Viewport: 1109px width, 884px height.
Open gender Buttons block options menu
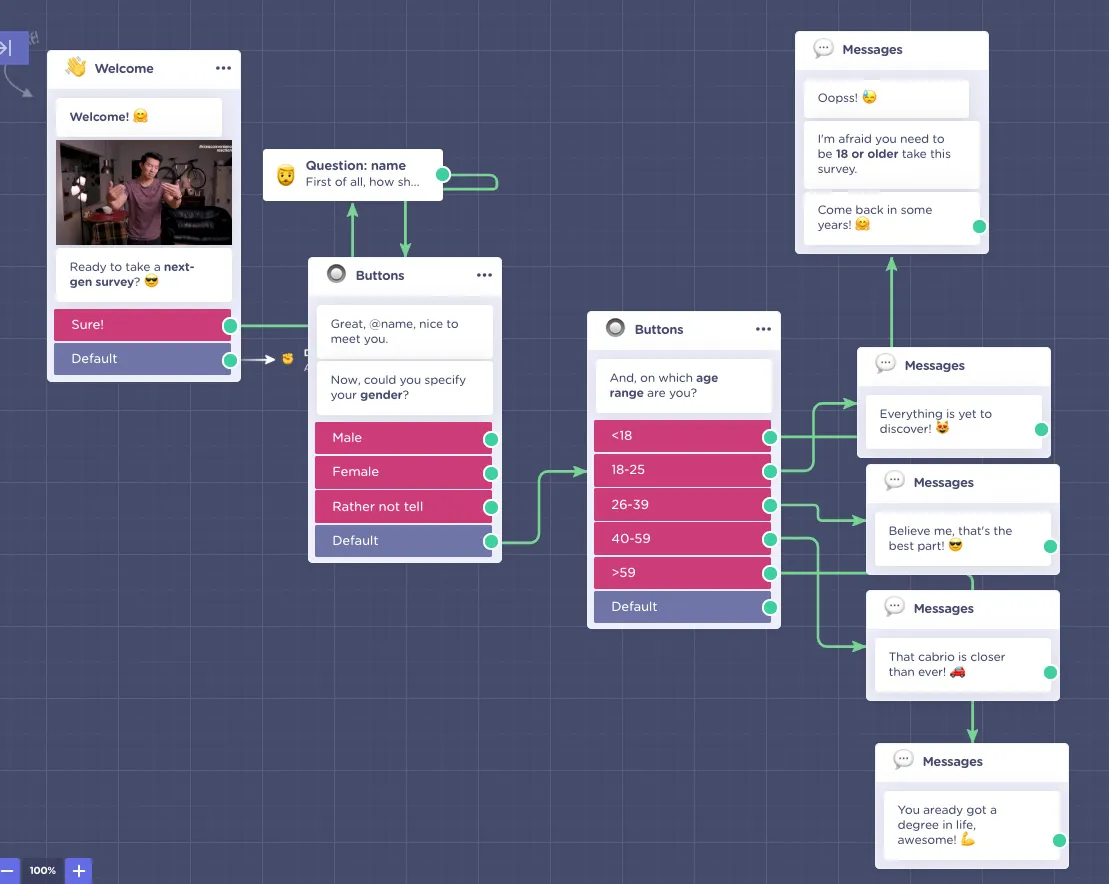[x=484, y=275]
